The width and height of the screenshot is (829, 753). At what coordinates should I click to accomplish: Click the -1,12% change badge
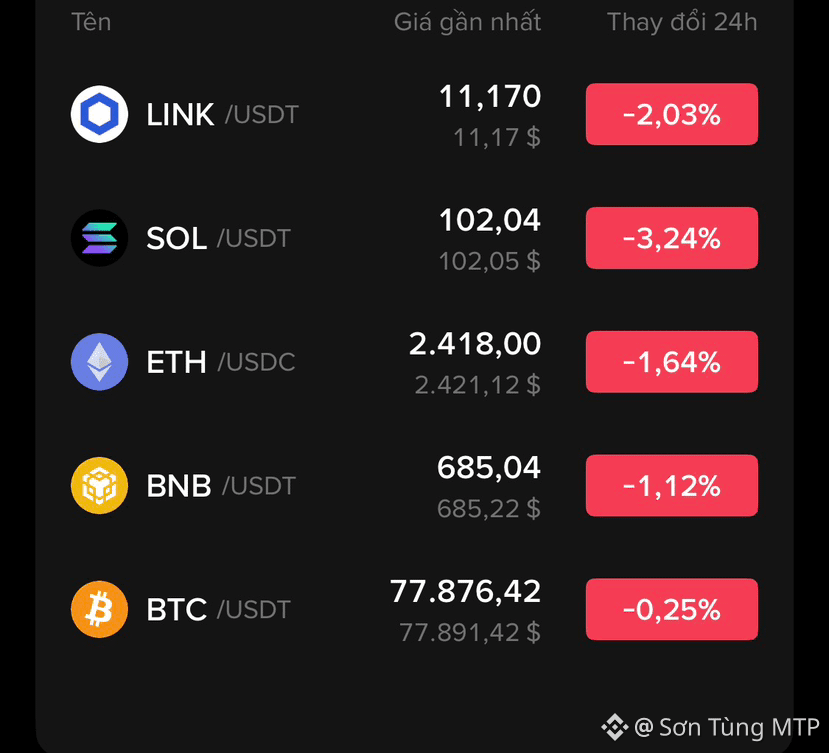671,485
